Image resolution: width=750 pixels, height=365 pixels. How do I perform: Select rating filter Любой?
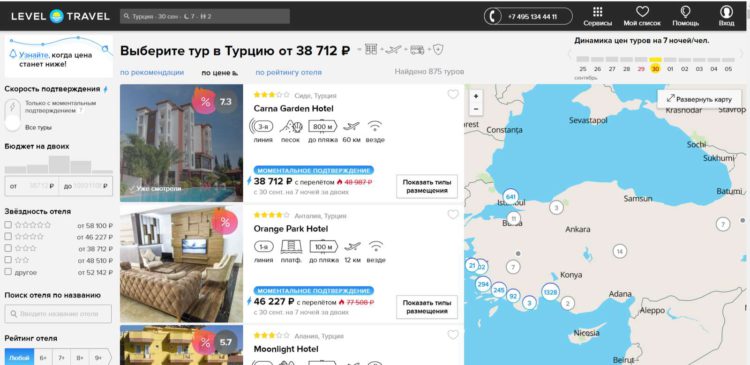[x=19, y=357]
